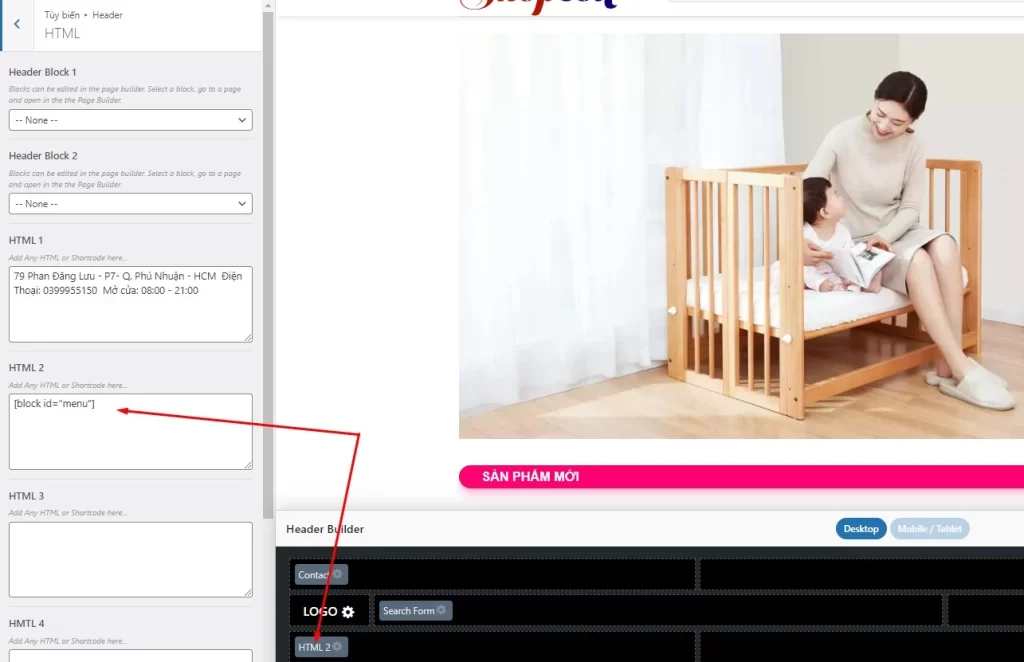This screenshot has height=662, width=1024.
Task: Click the LOGO block in header builder
Action: [320, 611]
